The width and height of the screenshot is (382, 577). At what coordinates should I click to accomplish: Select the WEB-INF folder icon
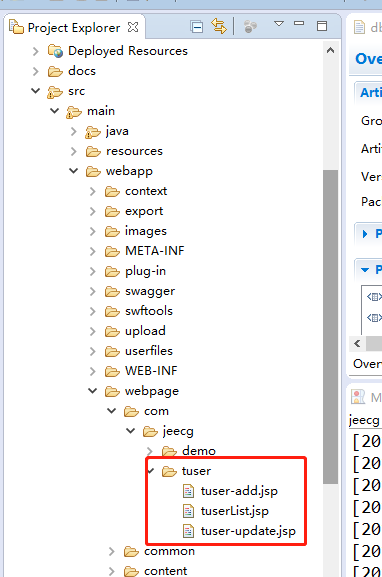(112, 371)
